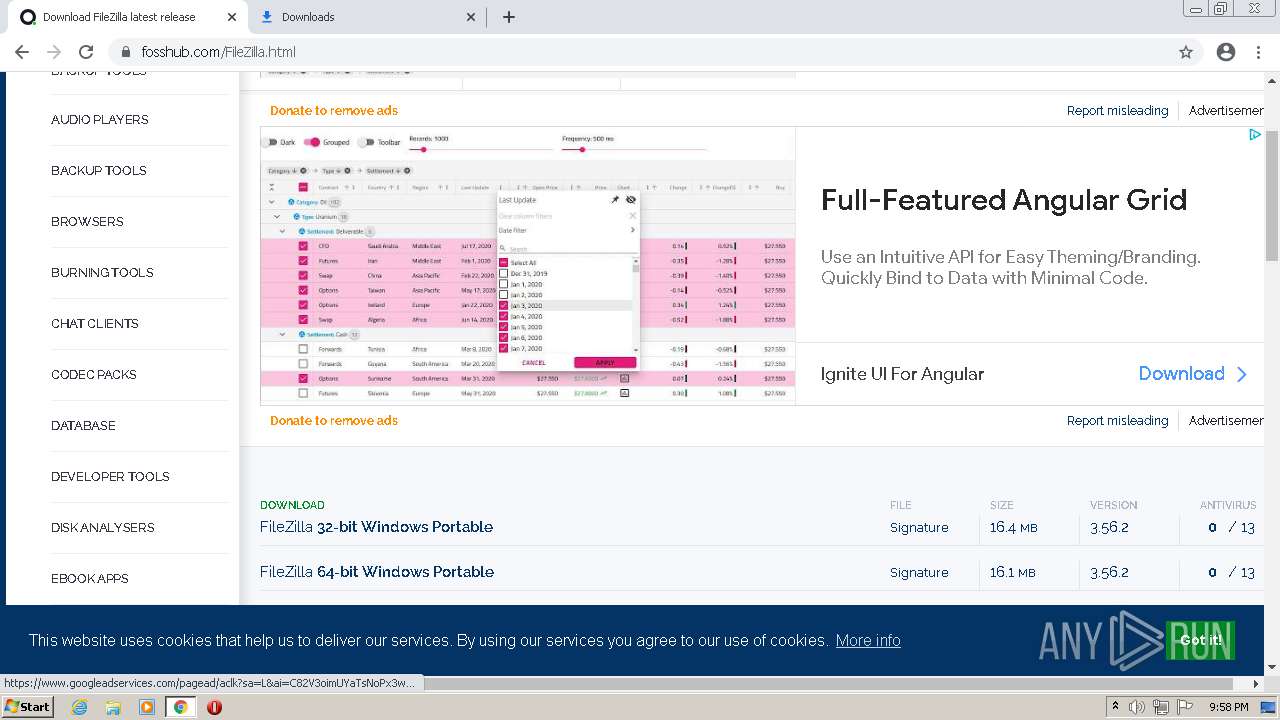
Task: Reload the fosshub page
Action: click(x=86, y=52)
